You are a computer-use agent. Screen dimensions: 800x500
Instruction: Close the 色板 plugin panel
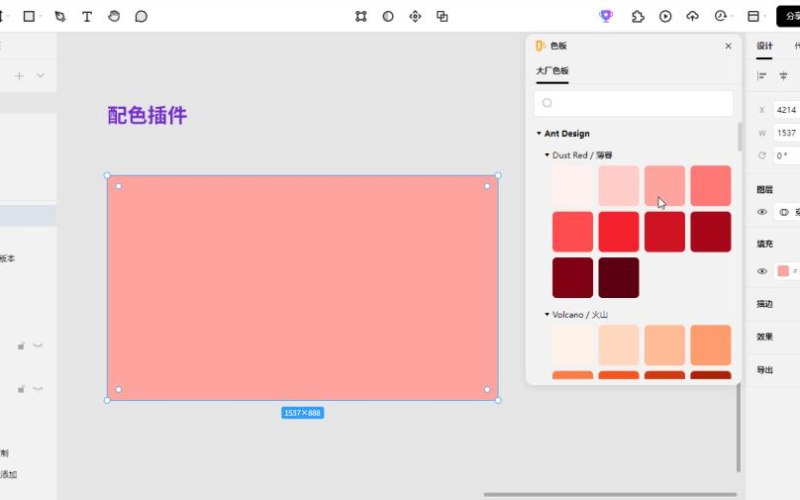[728, 46]
